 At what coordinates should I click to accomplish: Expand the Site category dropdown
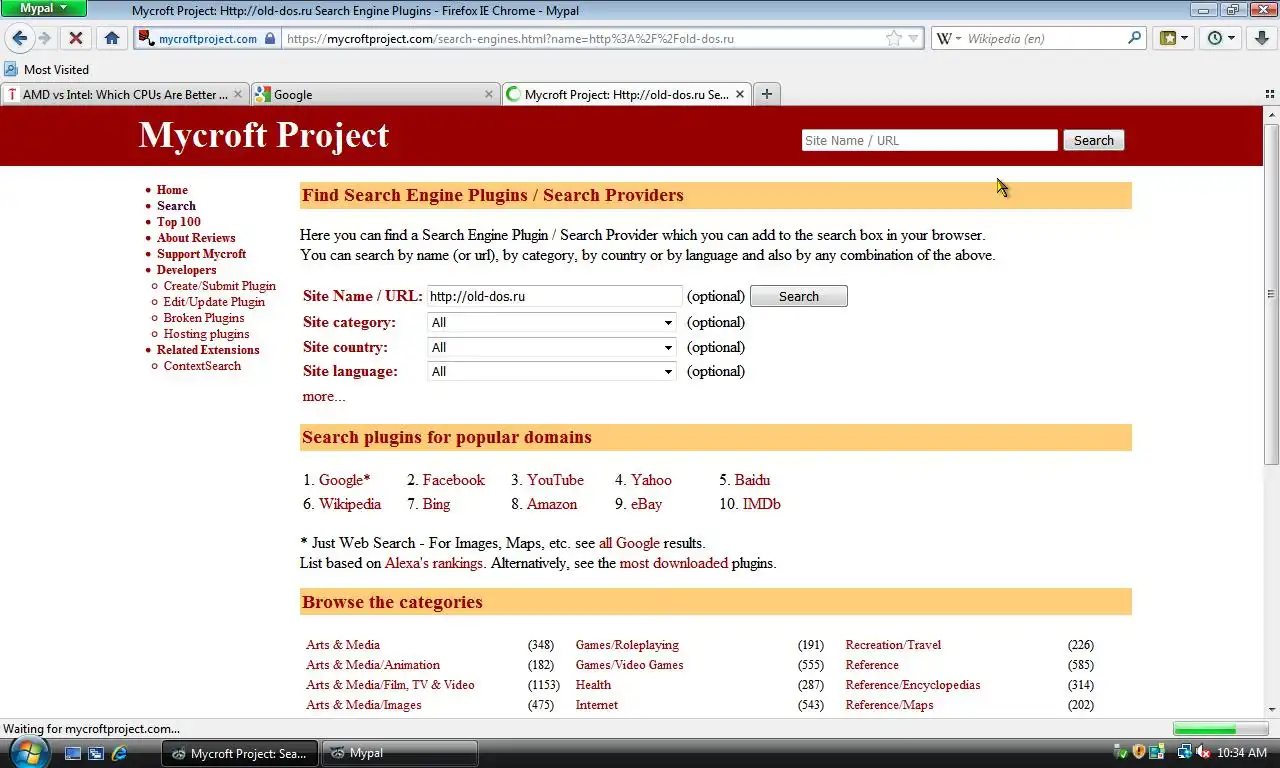[x=552, y=322]
